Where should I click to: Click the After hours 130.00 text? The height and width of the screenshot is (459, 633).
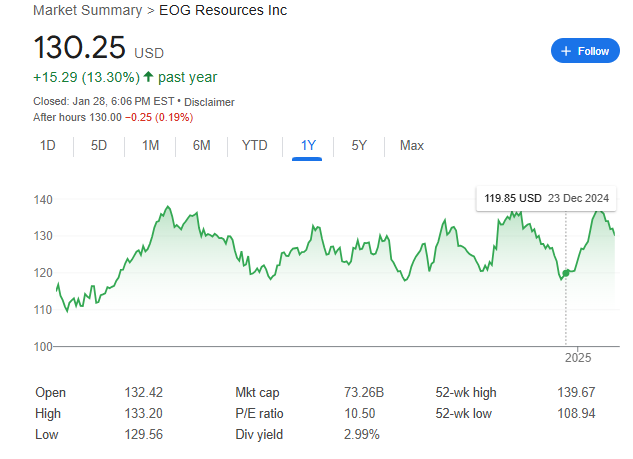(x=77, y=117)
